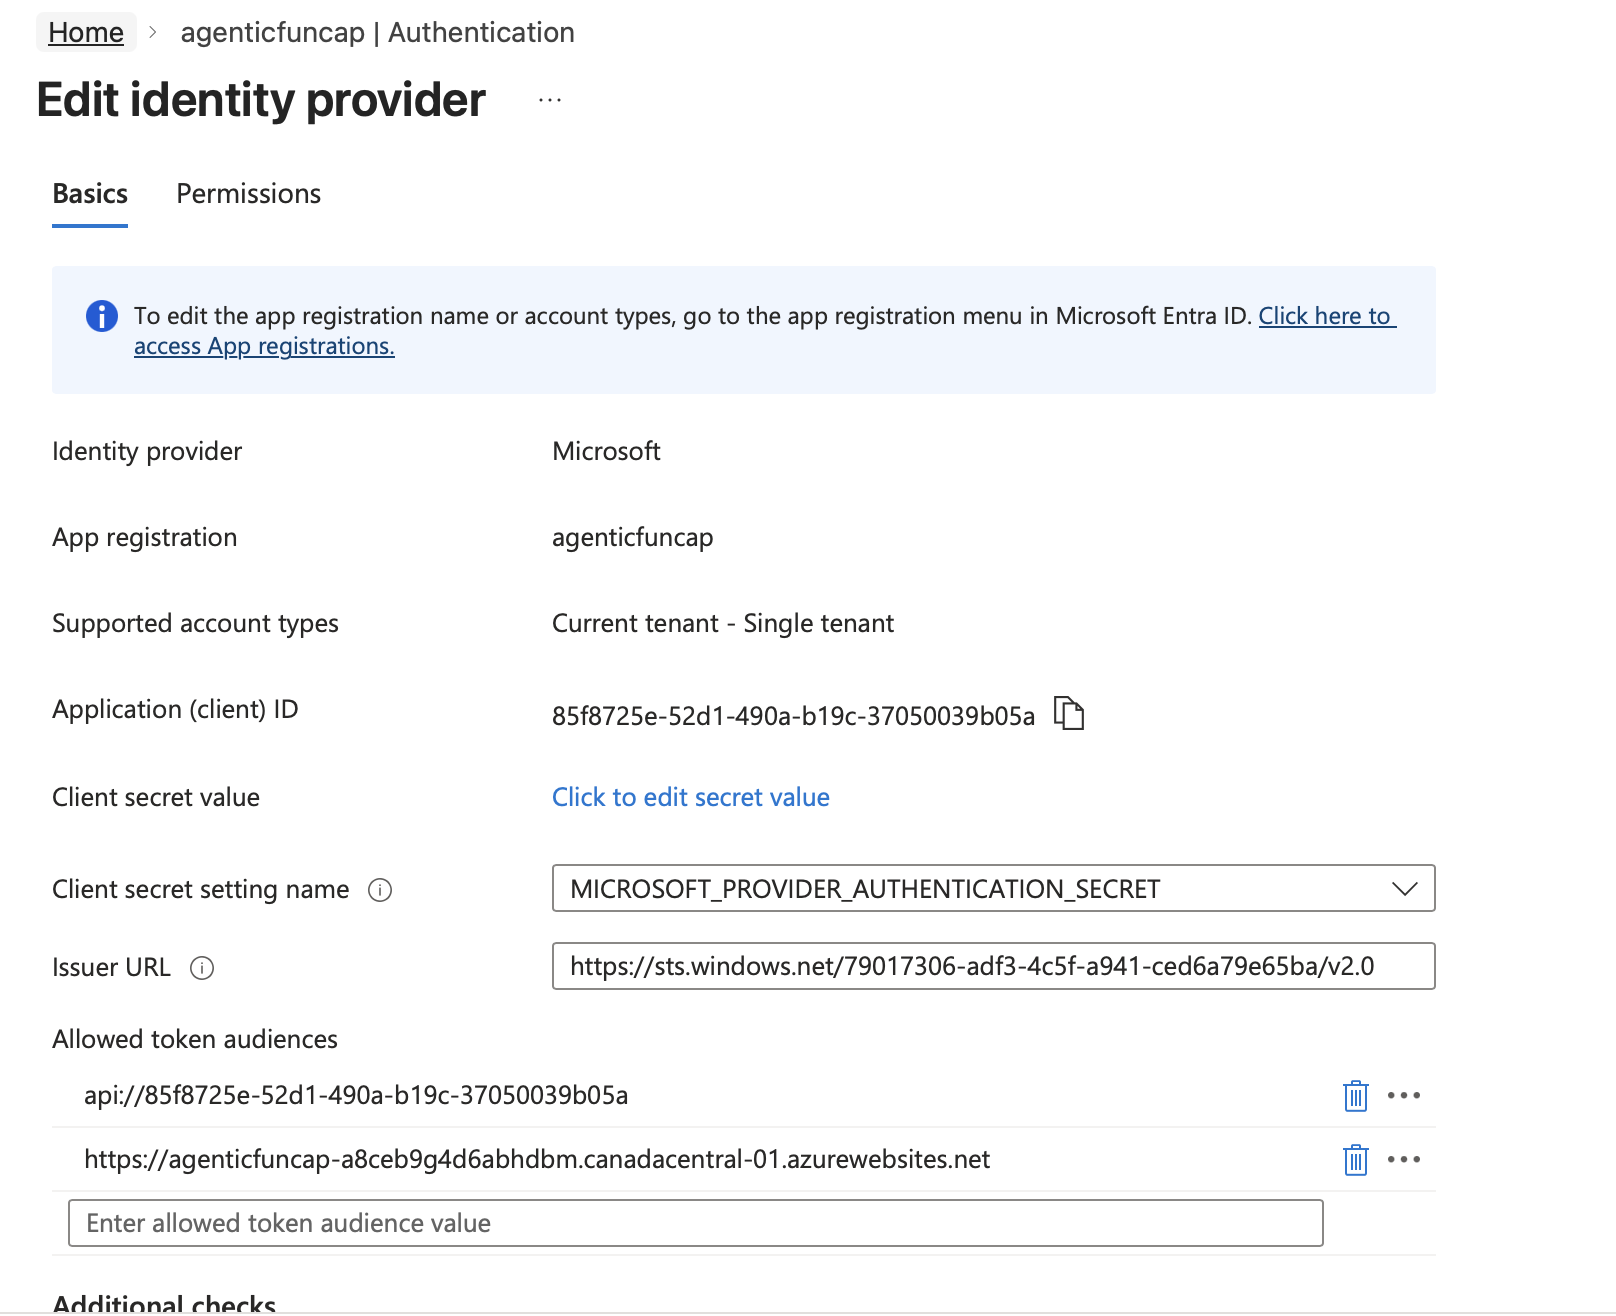Show info for Client secret setting name

tap(380, 890)
